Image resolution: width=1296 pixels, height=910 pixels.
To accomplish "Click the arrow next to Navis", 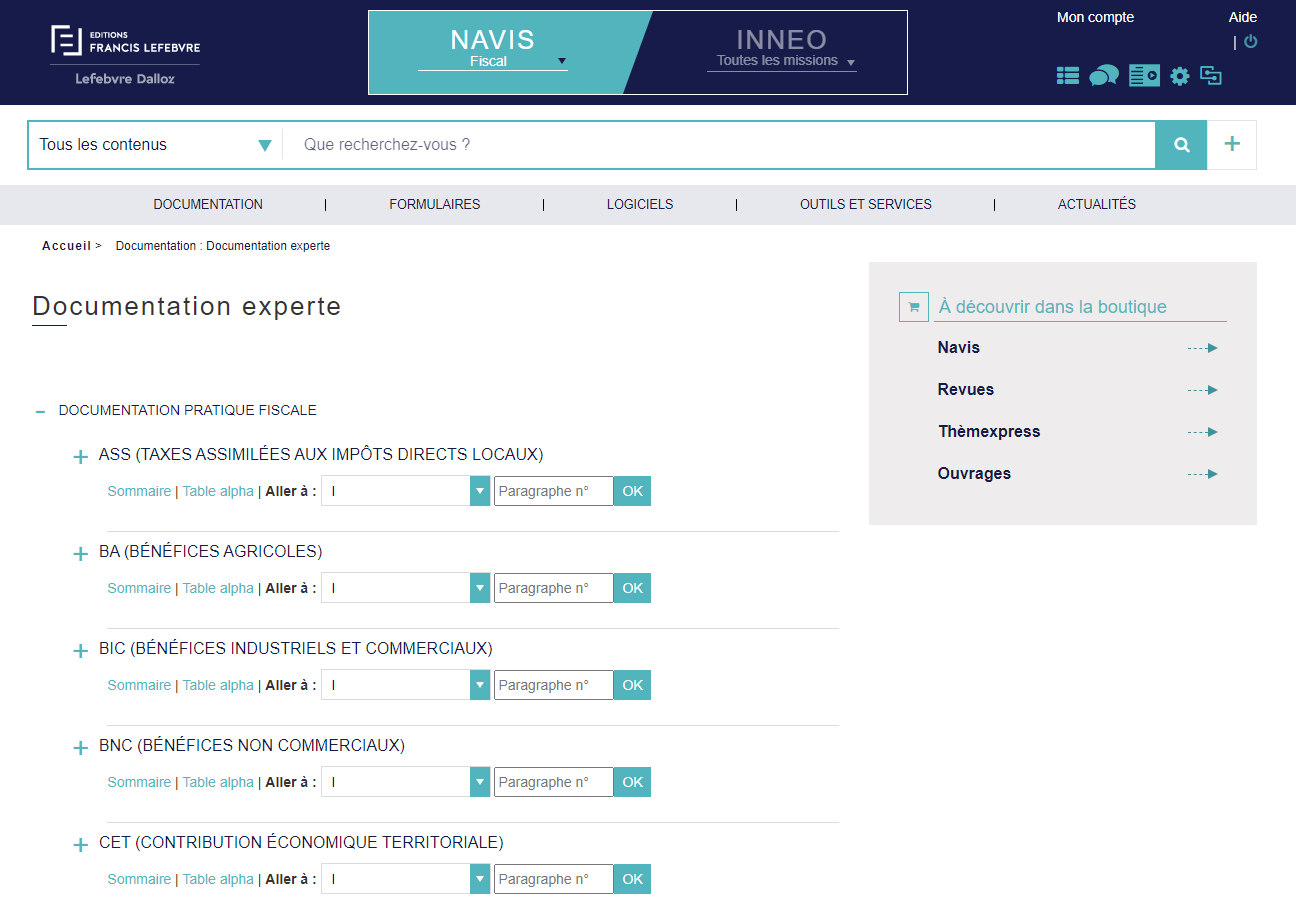I will (x=1202, y=348).
